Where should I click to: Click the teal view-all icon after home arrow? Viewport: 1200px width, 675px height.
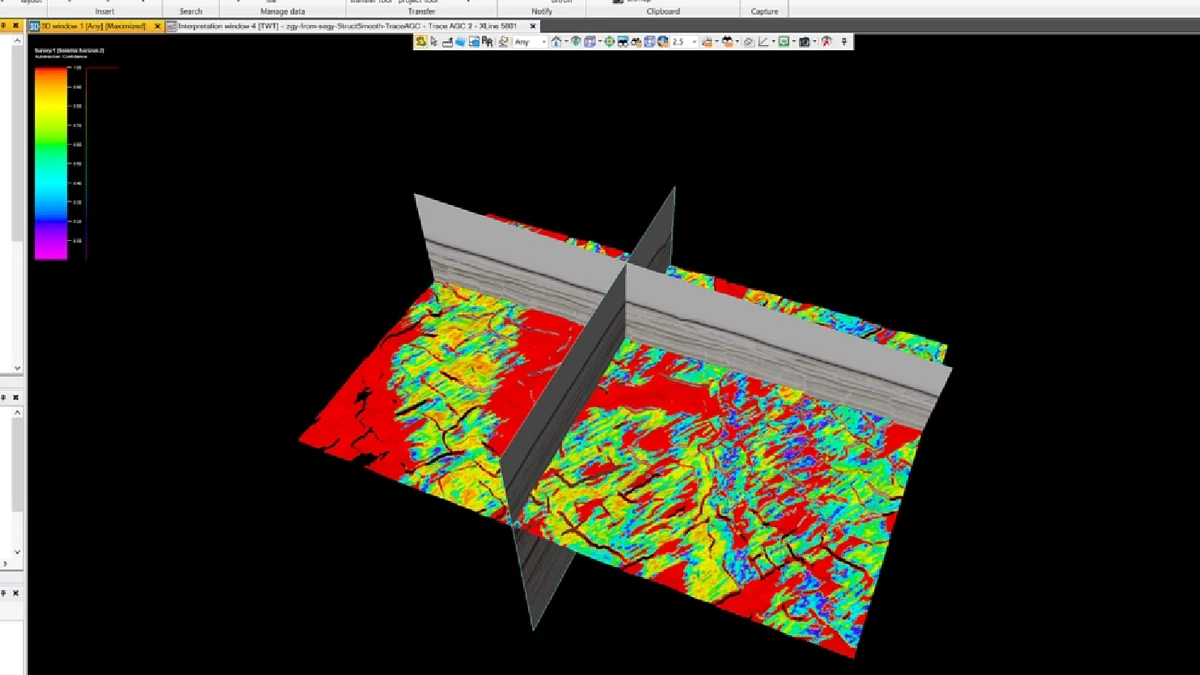(574, 42)
